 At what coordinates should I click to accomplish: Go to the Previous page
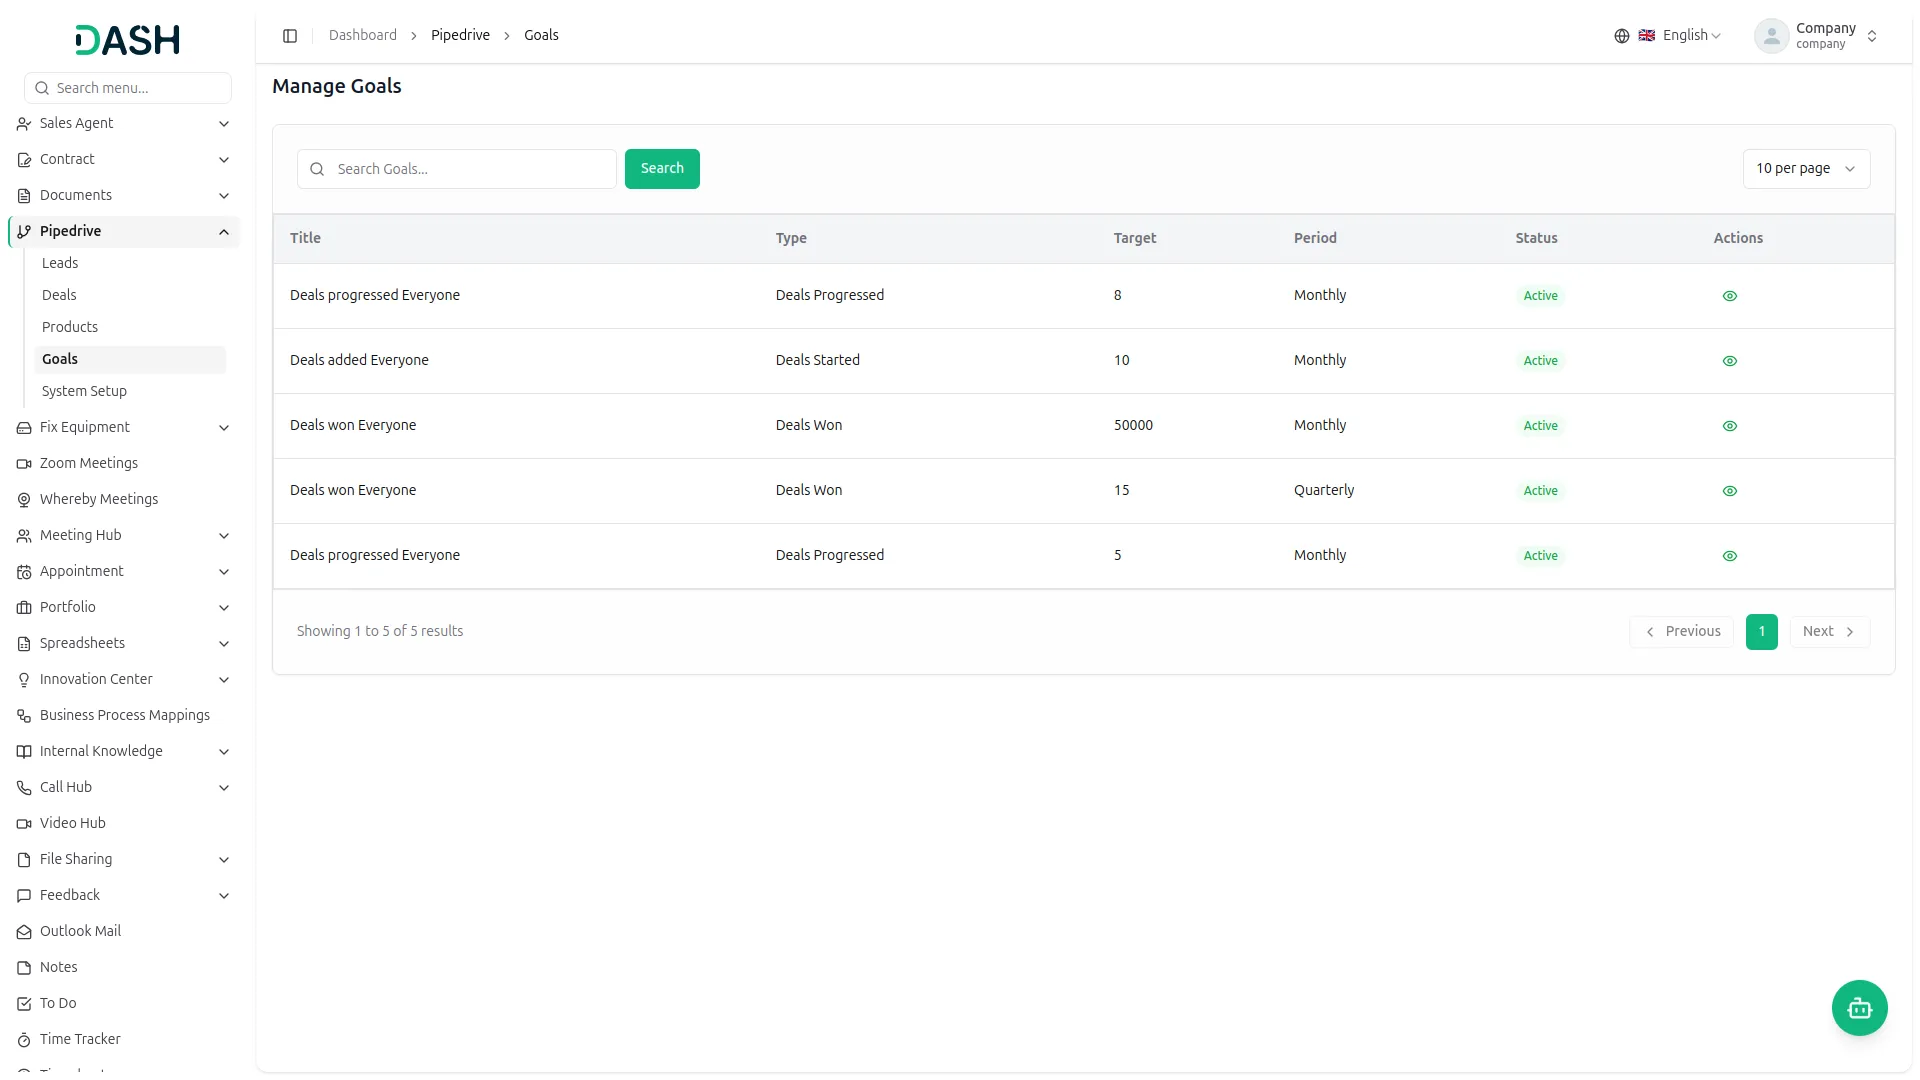coord(1681,632)
